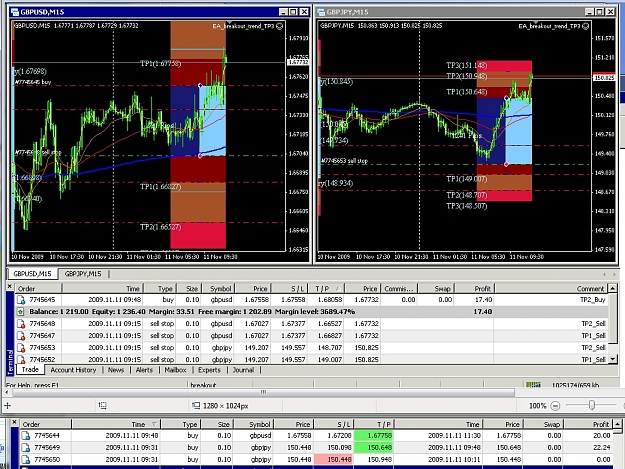Screen dimensions: 625x469
Task: Click GBPJPY chart window title icon
Action: point(321,12)
